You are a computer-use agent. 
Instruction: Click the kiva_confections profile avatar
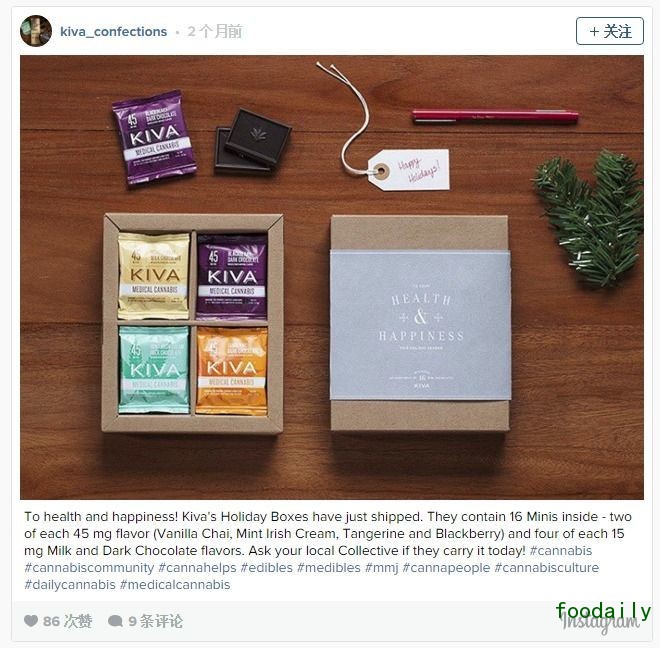coord(36,31)
